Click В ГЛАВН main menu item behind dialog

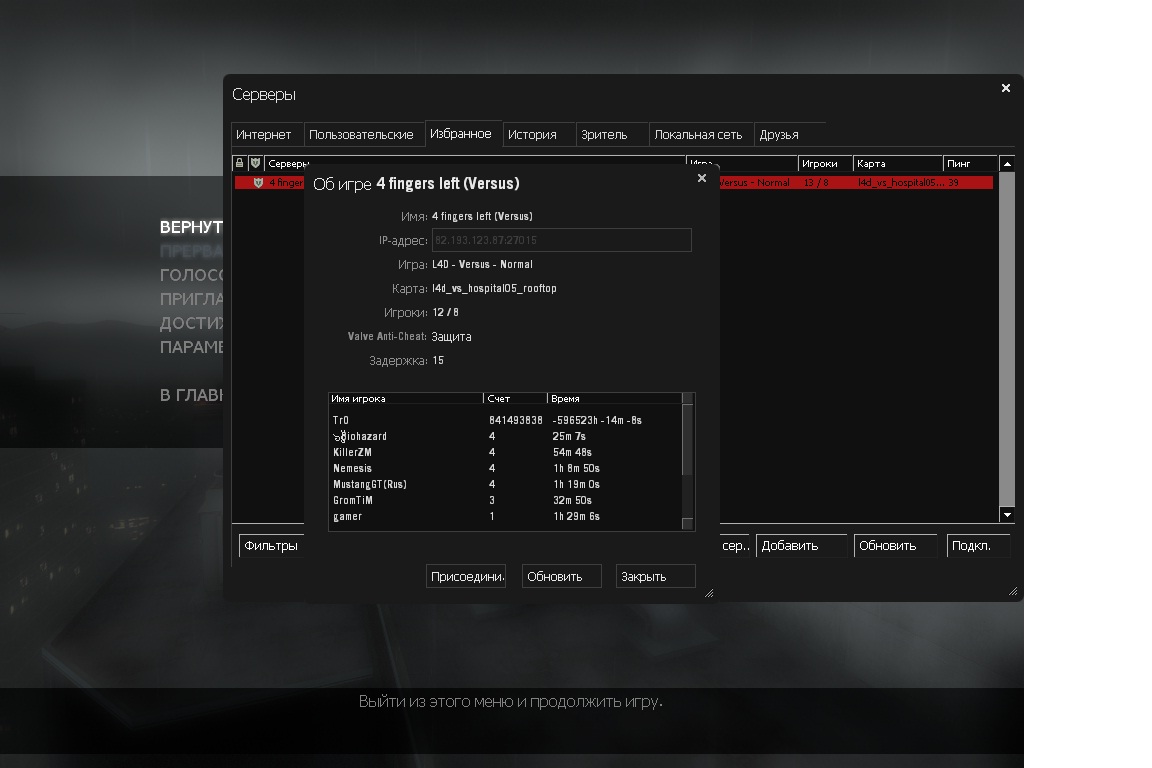[191, 395]
